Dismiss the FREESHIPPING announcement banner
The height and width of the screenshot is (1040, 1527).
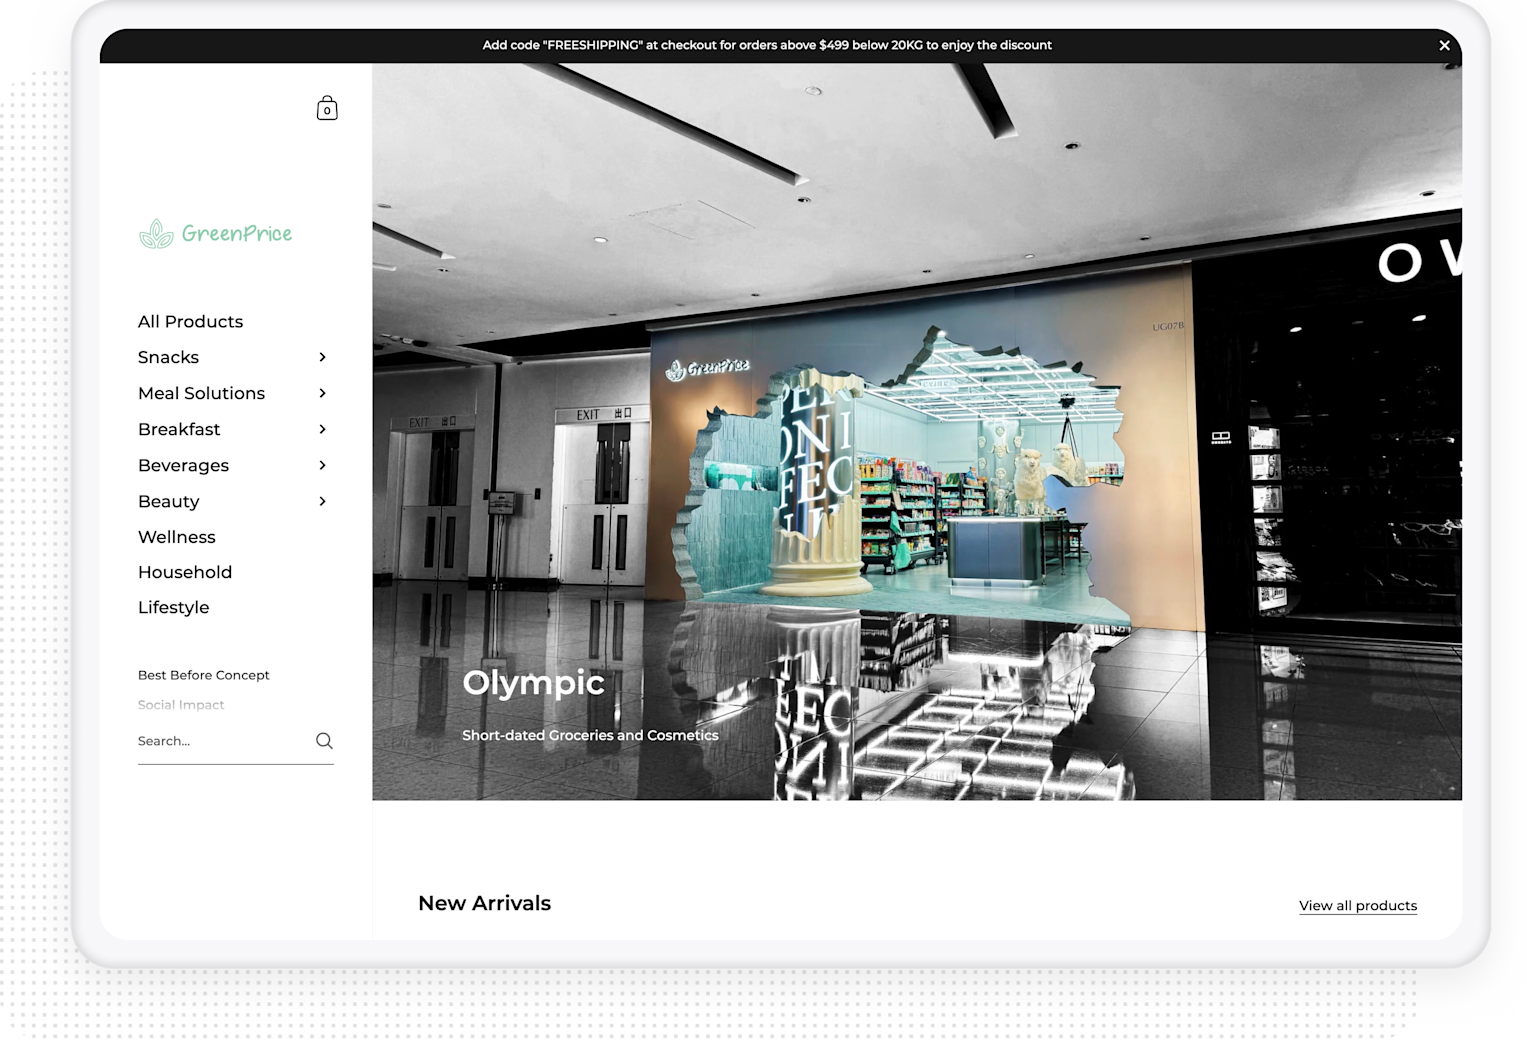click(x=1444, y=45)
